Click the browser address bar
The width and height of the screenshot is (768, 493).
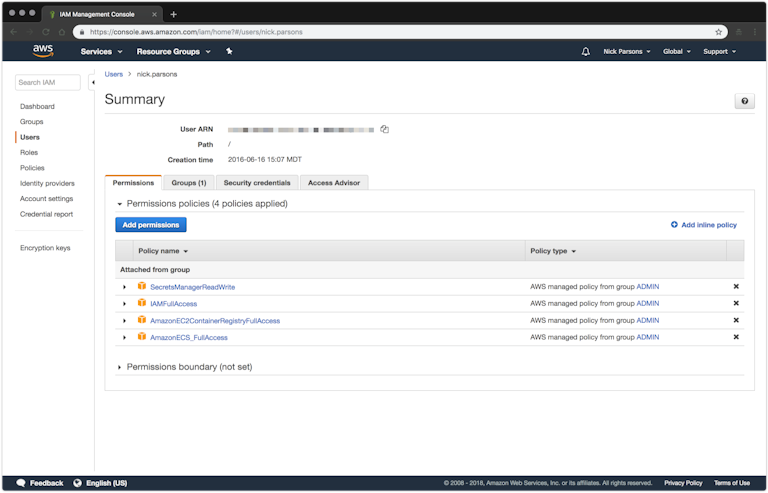[399, 32]
